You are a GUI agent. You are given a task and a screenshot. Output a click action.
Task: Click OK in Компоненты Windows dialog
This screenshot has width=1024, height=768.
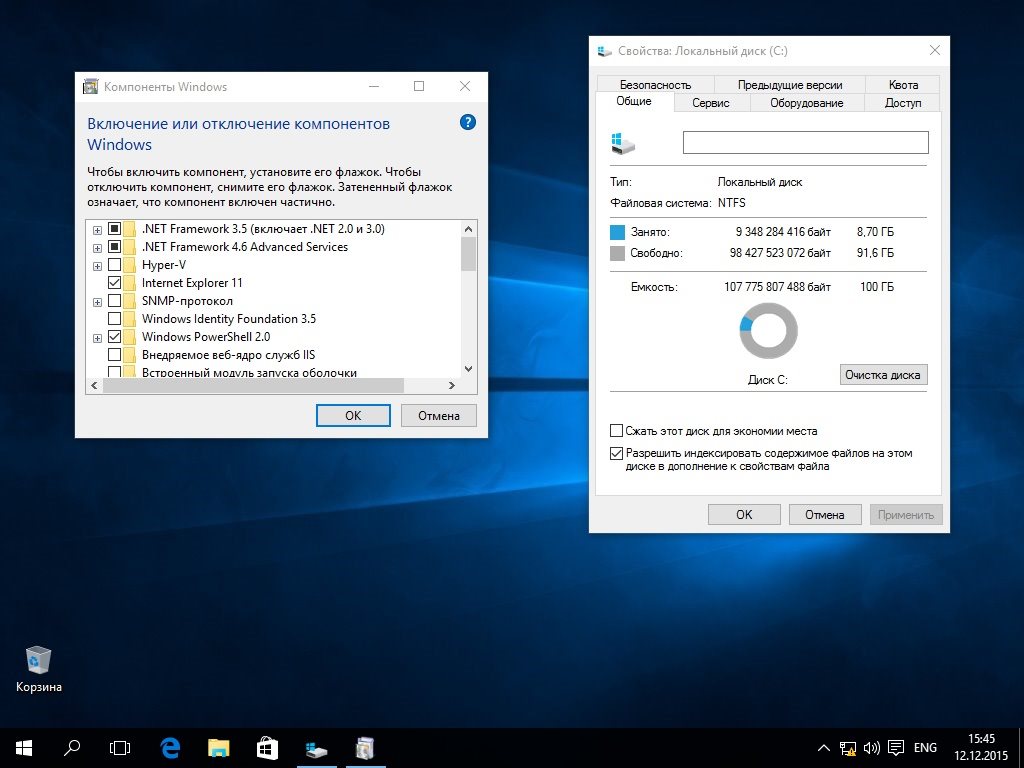pos(353,415)
